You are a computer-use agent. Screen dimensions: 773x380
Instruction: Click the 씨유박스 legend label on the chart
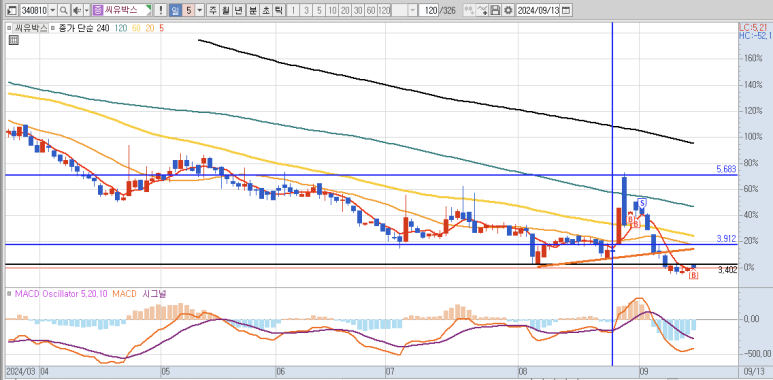tap(31, 28)
